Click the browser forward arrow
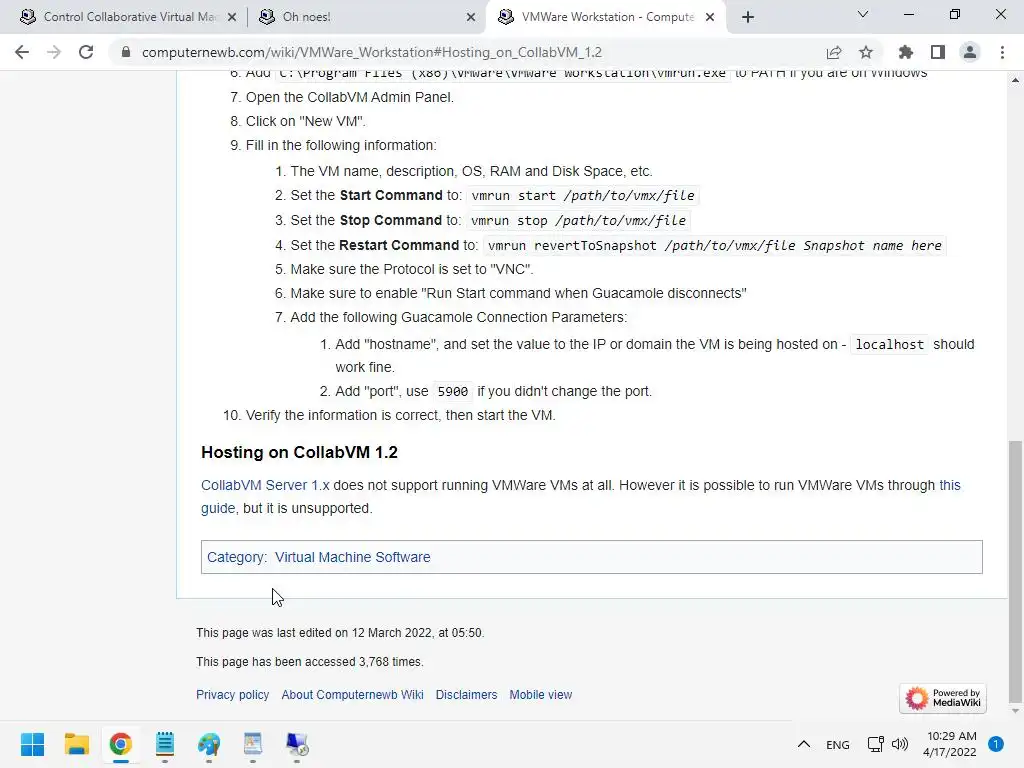The width and height of the screenshot is (1024, 768). pos(54,52)
